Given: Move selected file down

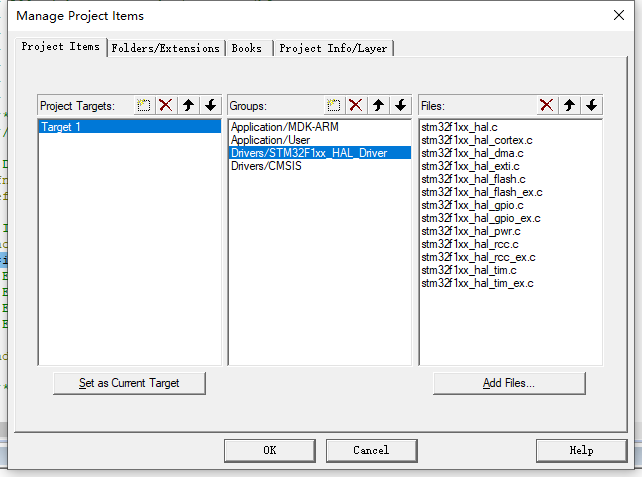Looking at the screenshot, I should (592, 106).
